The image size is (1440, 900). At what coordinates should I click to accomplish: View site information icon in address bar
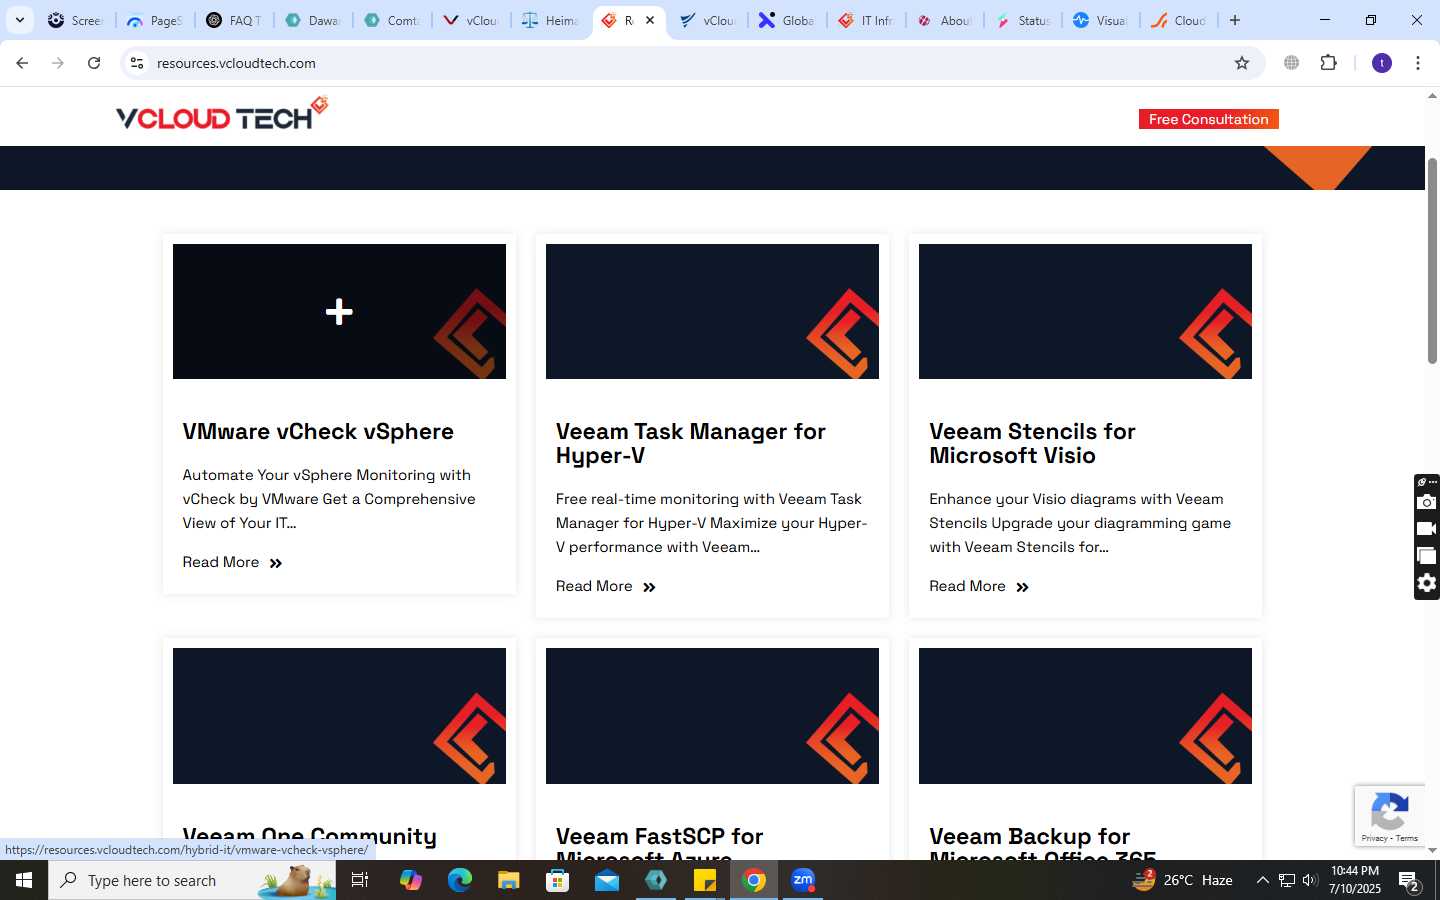pyautogui.click(x=137, y=63)
